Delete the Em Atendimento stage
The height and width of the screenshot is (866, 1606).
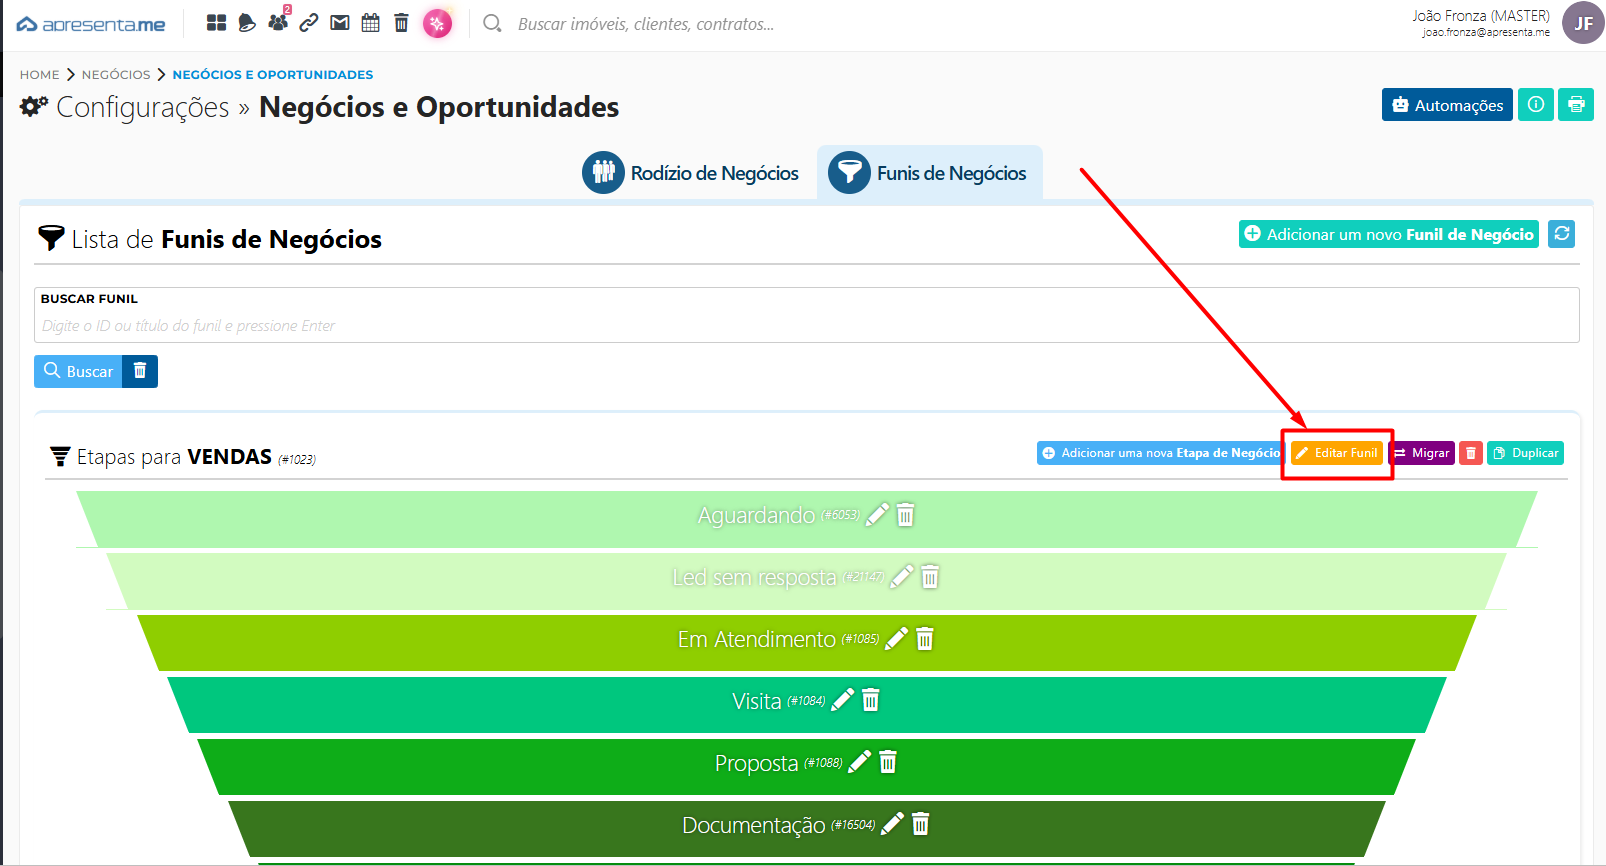coord(925,639)
